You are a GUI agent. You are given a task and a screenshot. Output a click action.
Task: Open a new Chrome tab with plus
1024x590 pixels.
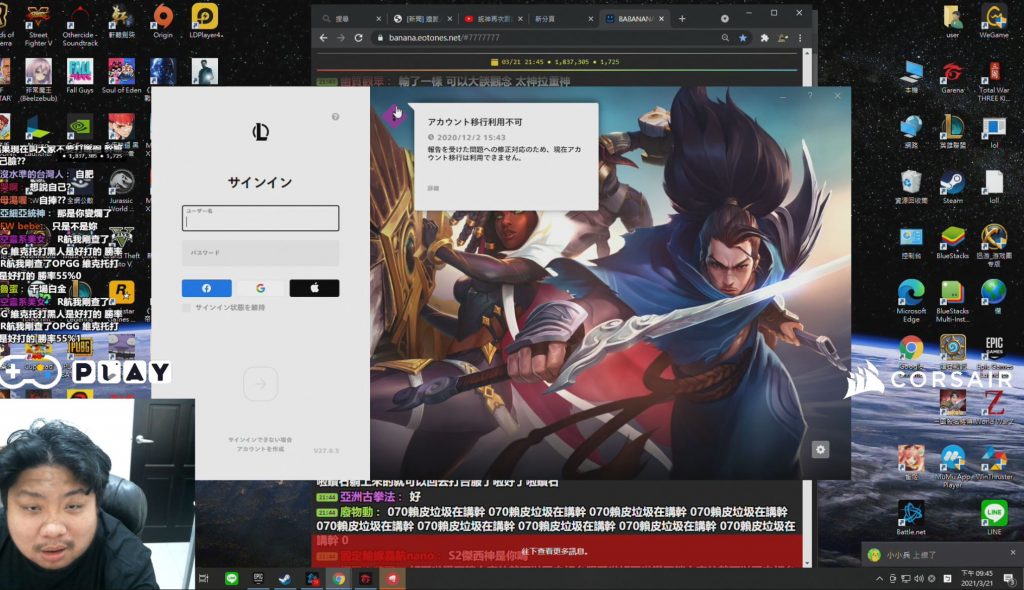tap(682, 19)
